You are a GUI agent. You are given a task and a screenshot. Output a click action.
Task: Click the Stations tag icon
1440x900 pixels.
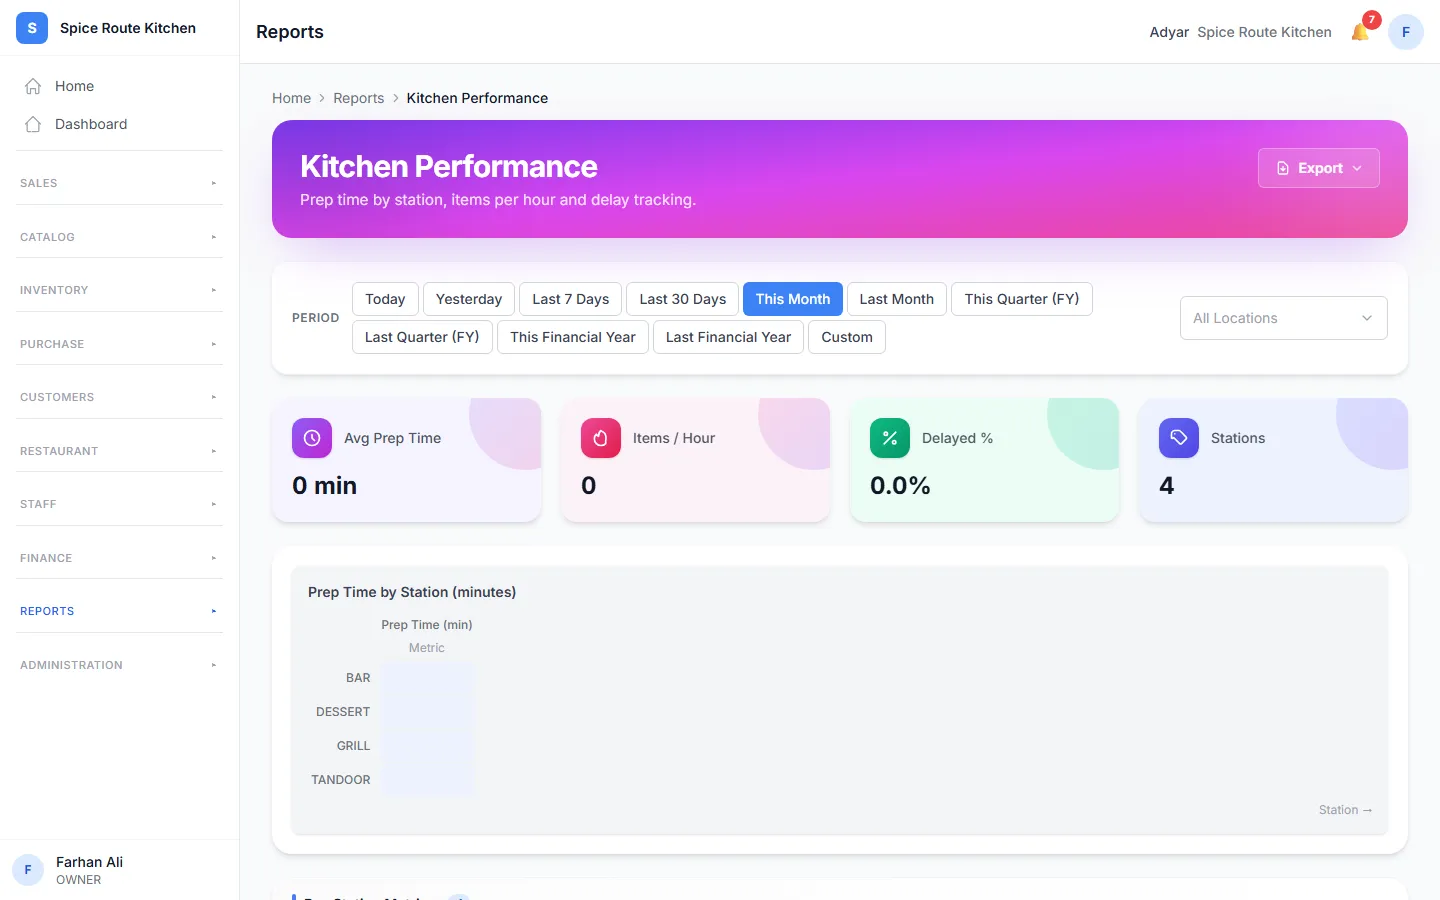(1179, 438)
